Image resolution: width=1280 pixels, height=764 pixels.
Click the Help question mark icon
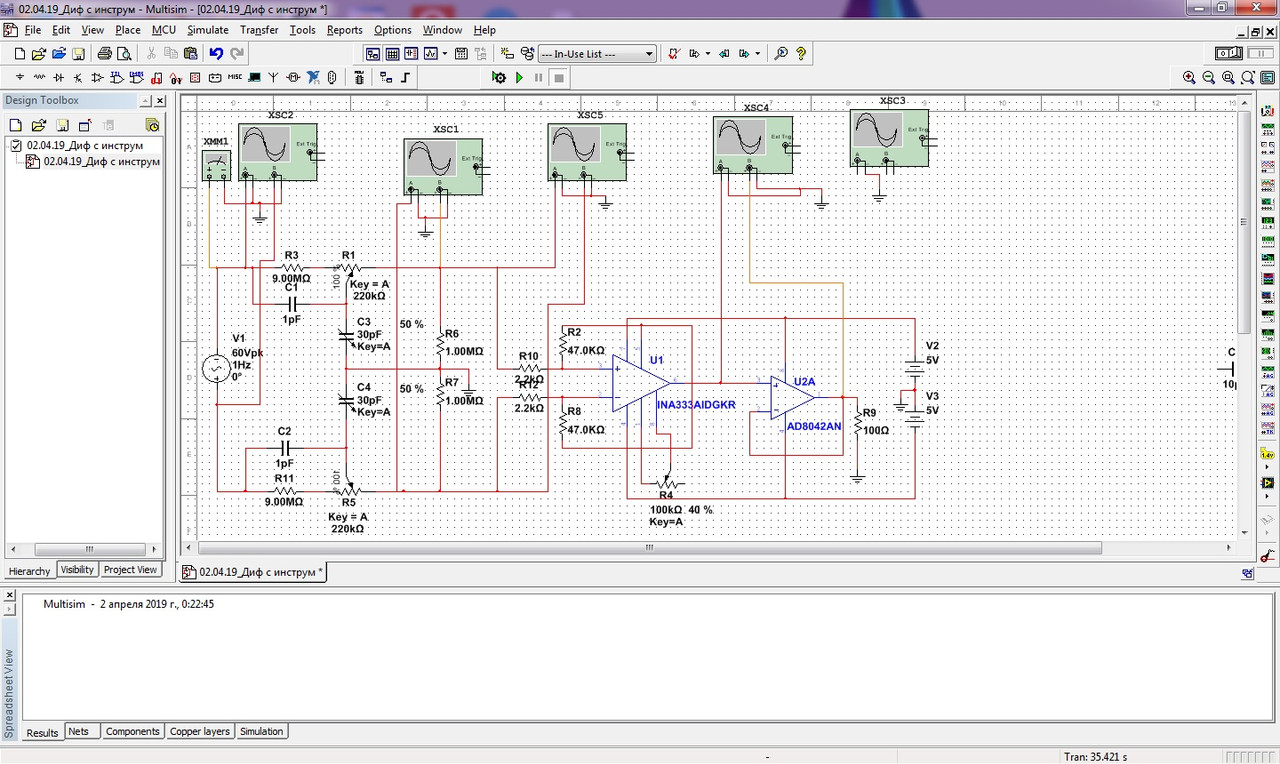pyautogui.click(x=801, y=54)
